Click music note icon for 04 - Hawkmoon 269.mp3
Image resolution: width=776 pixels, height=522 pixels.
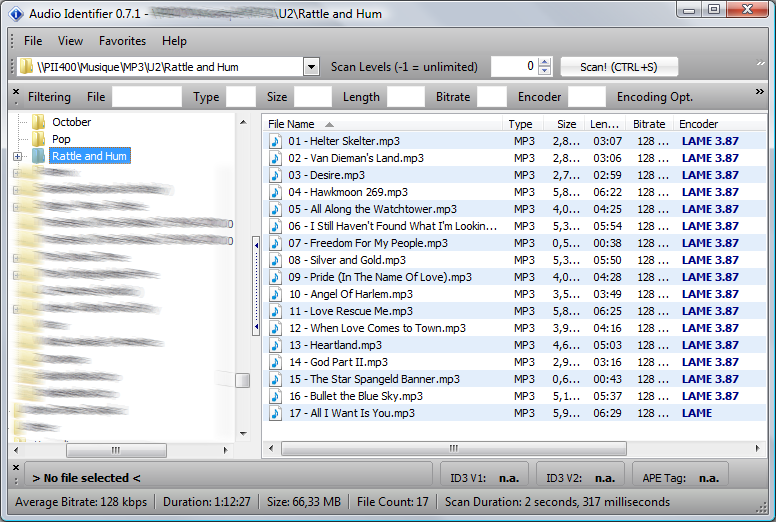[x=275, y=192]
